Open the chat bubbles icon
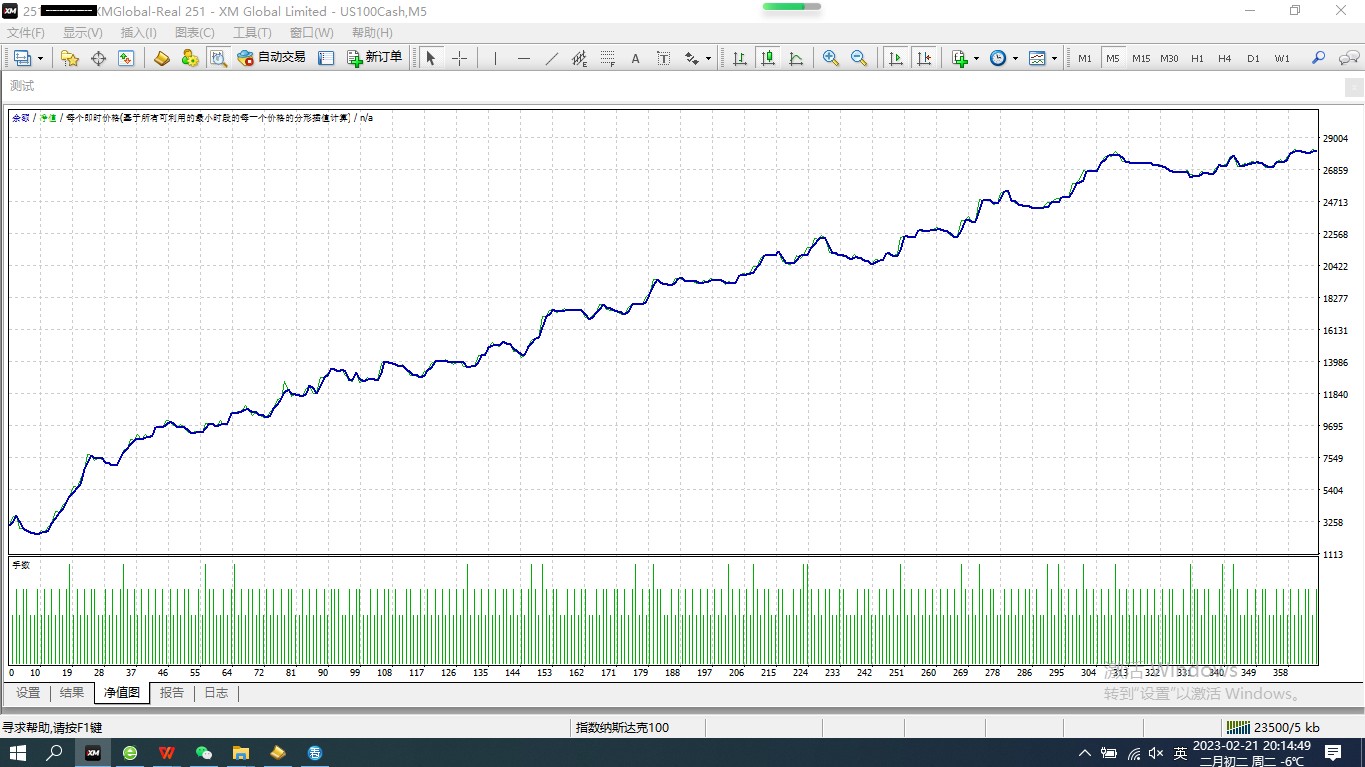 [x=1347, y=58]
